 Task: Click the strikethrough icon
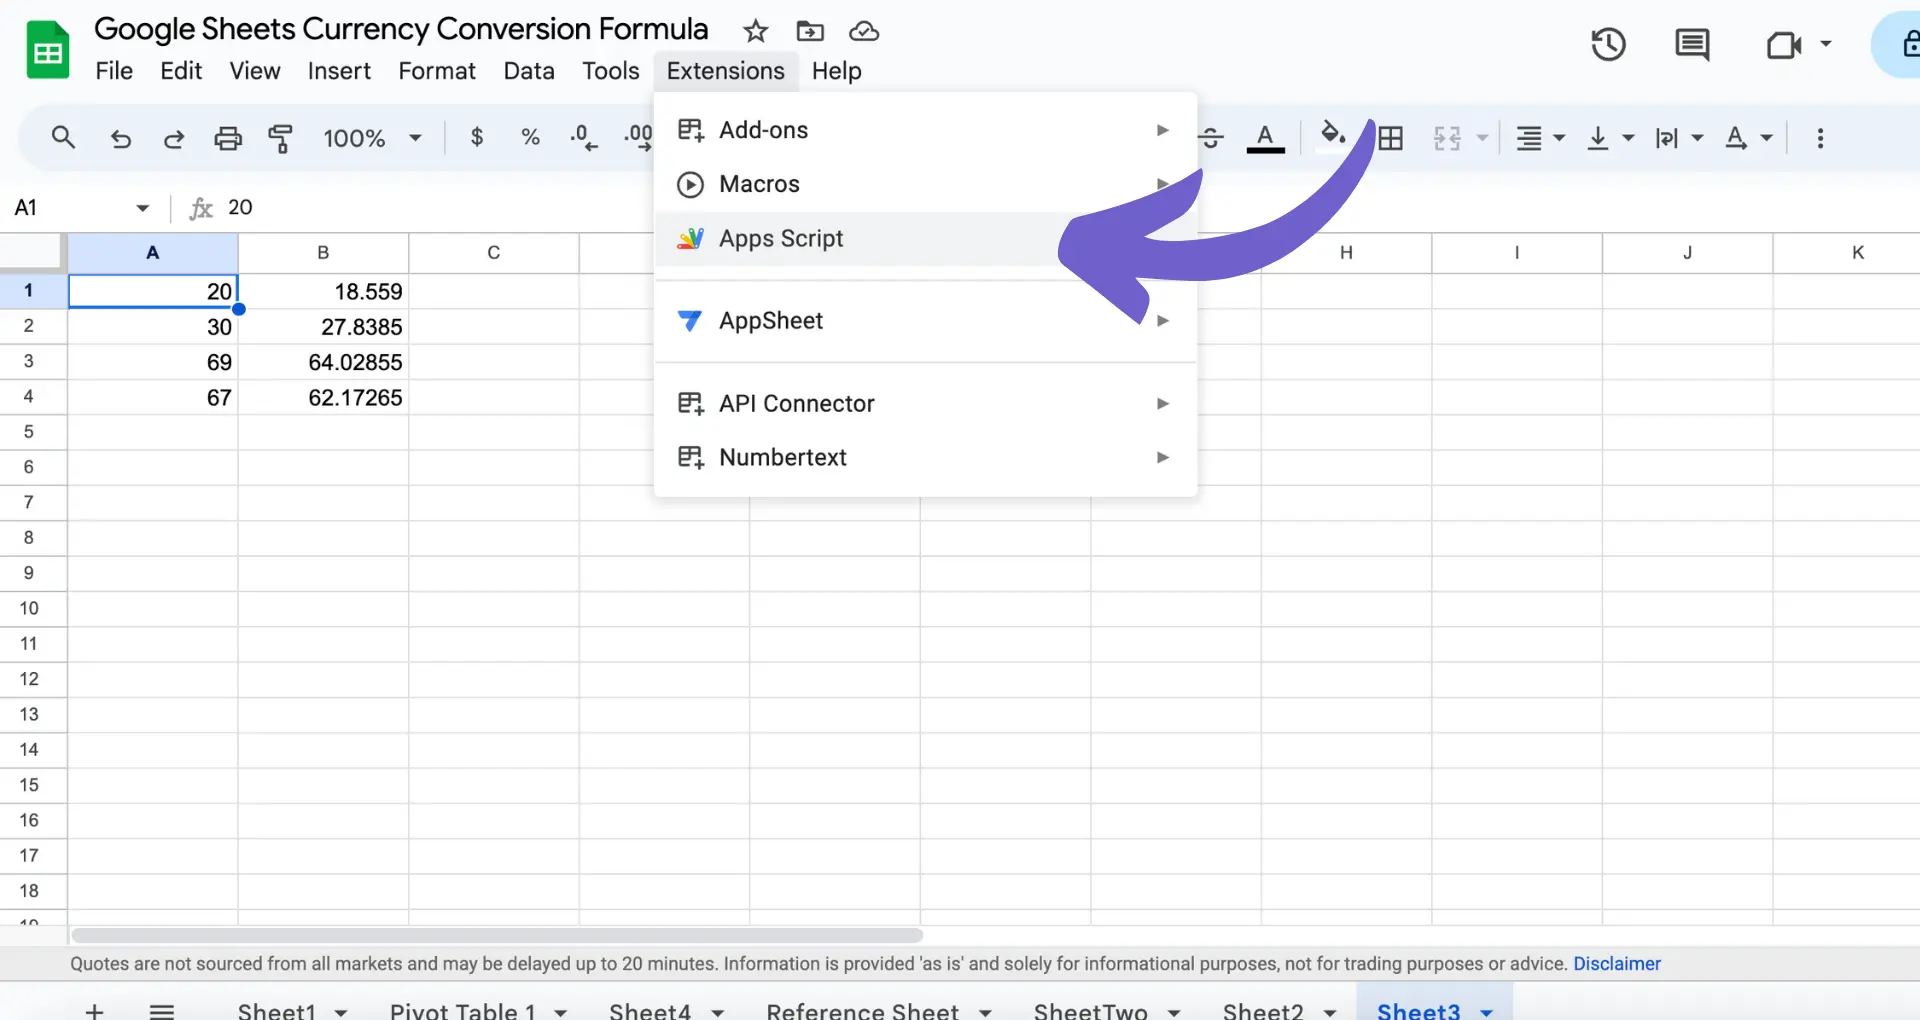[1211, 138]
